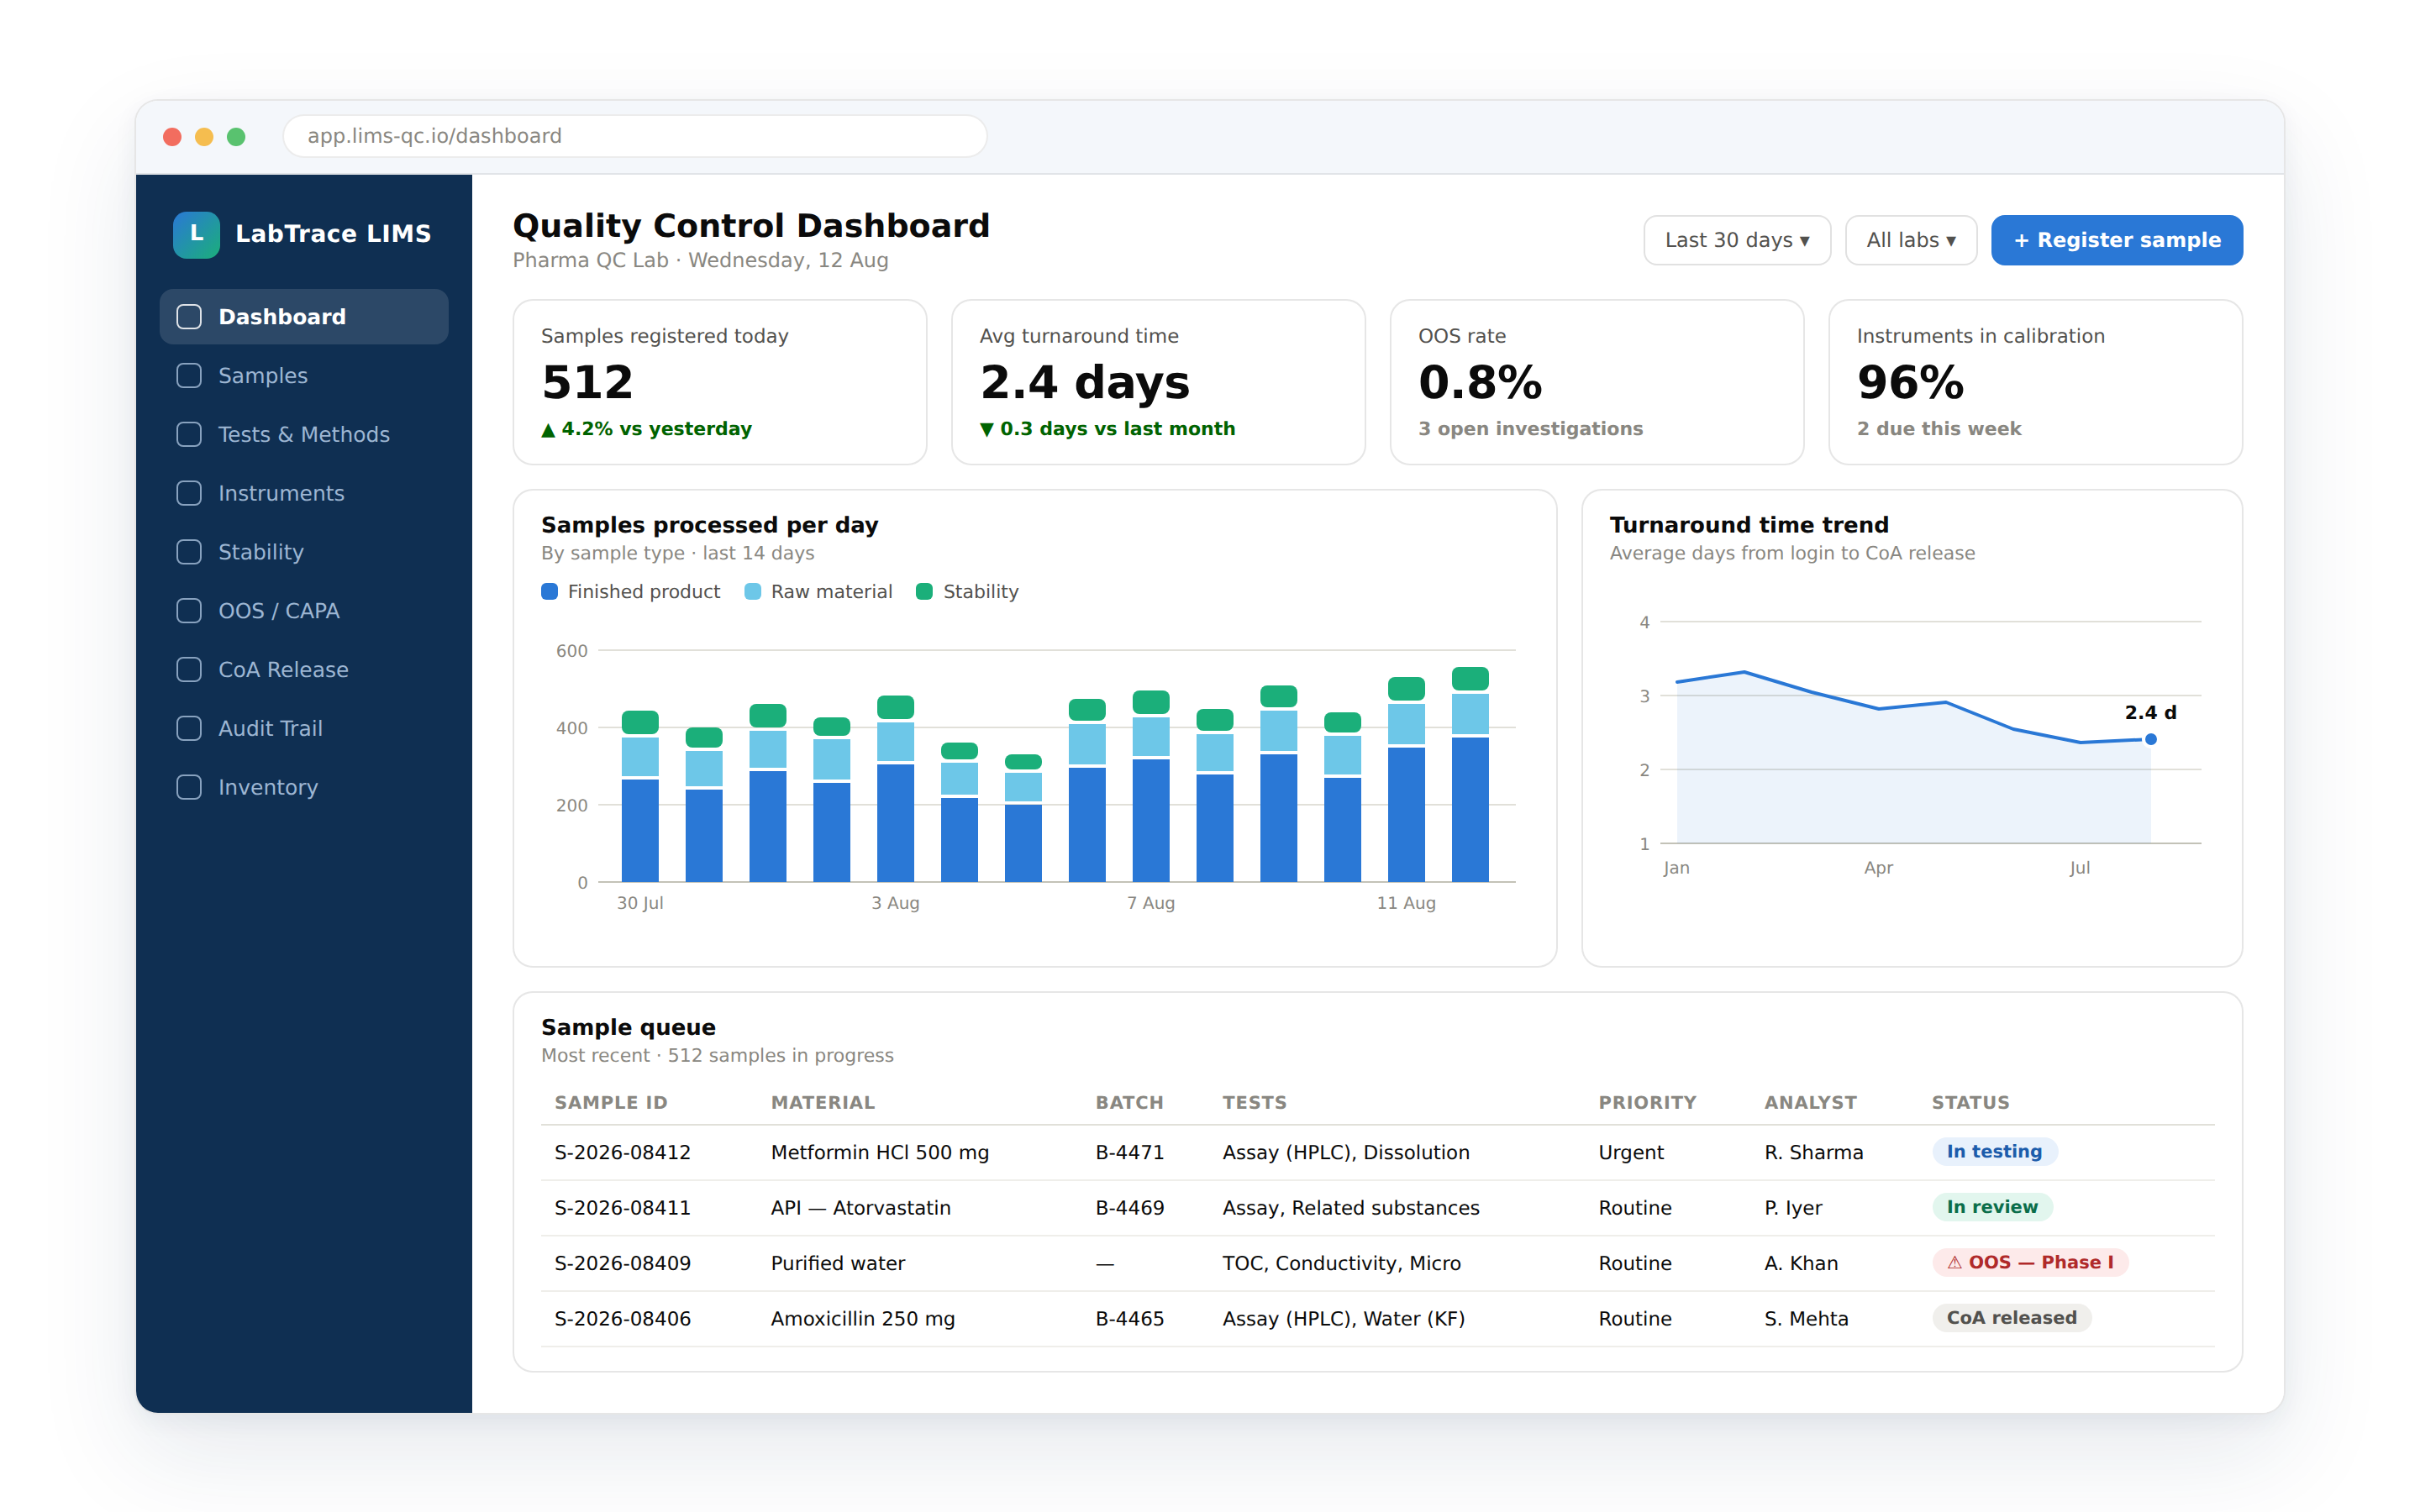Image resolution: width=2420 pixels, height=1512 pixels.
Task: Click the Samples sidebar icon
Action: (x=189, y=376)
